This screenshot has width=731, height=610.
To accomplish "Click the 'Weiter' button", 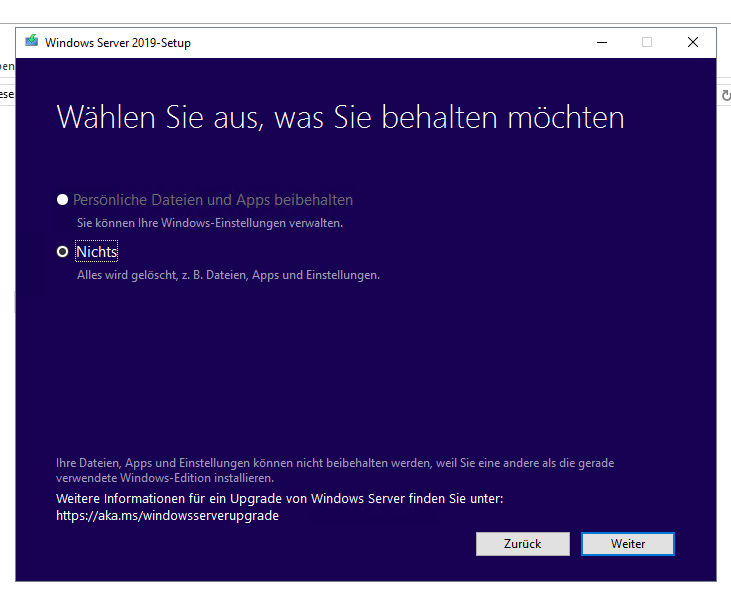I will point(628,544).
